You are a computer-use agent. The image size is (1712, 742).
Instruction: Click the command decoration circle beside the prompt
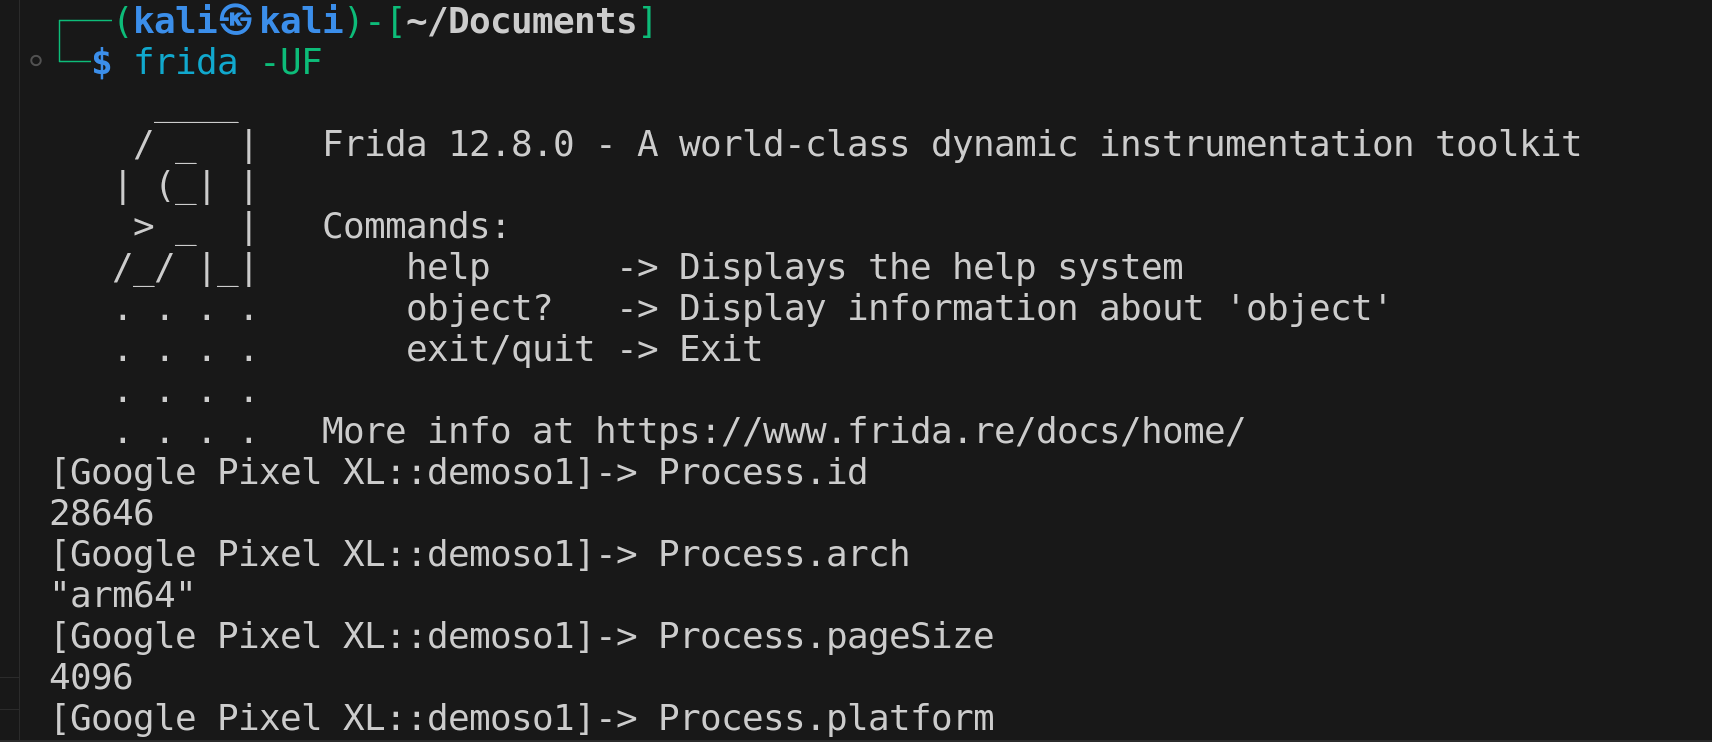click(x=36, y=61)
